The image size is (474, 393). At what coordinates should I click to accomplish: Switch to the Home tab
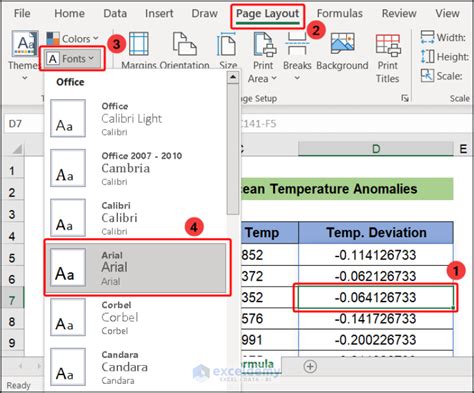(69, 13)
